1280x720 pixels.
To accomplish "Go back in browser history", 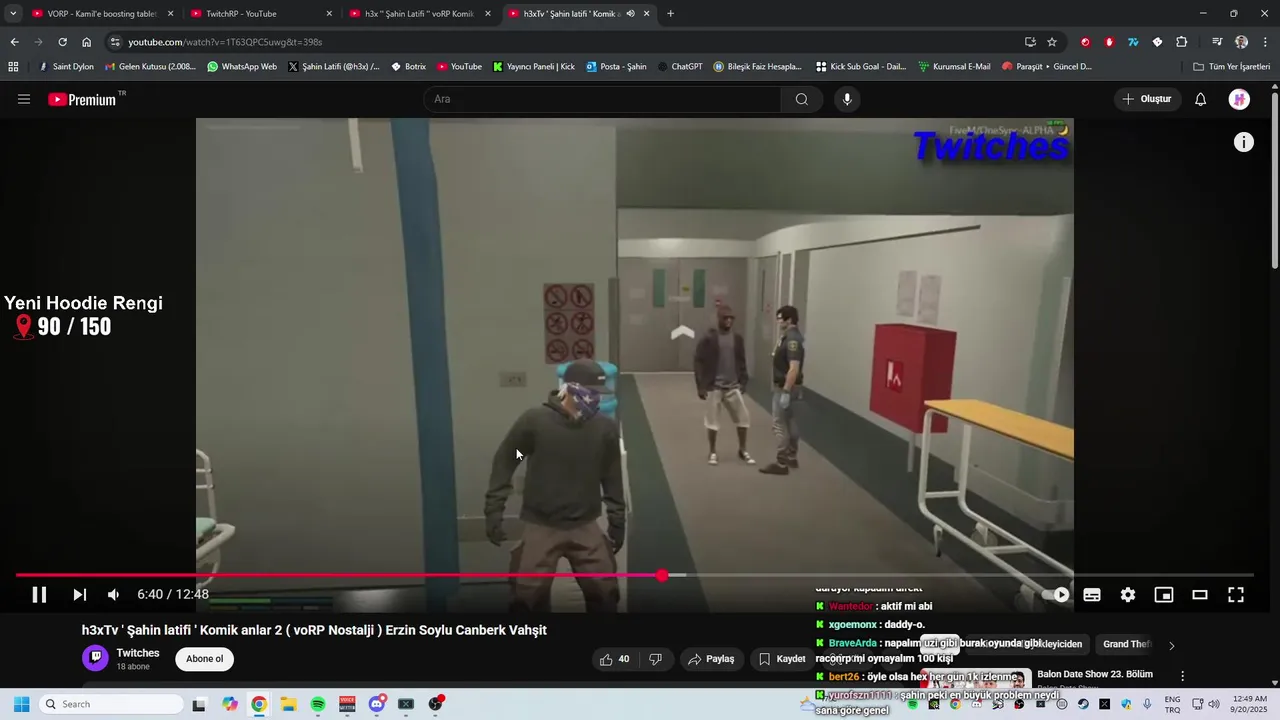I will point(14,42).
